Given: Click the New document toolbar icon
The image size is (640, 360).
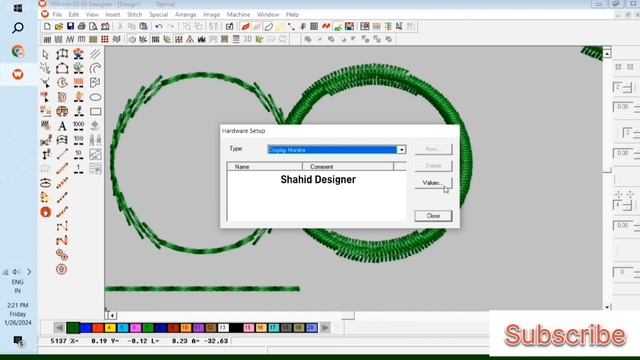Looking at the screenshot, I should pos(47,27).
